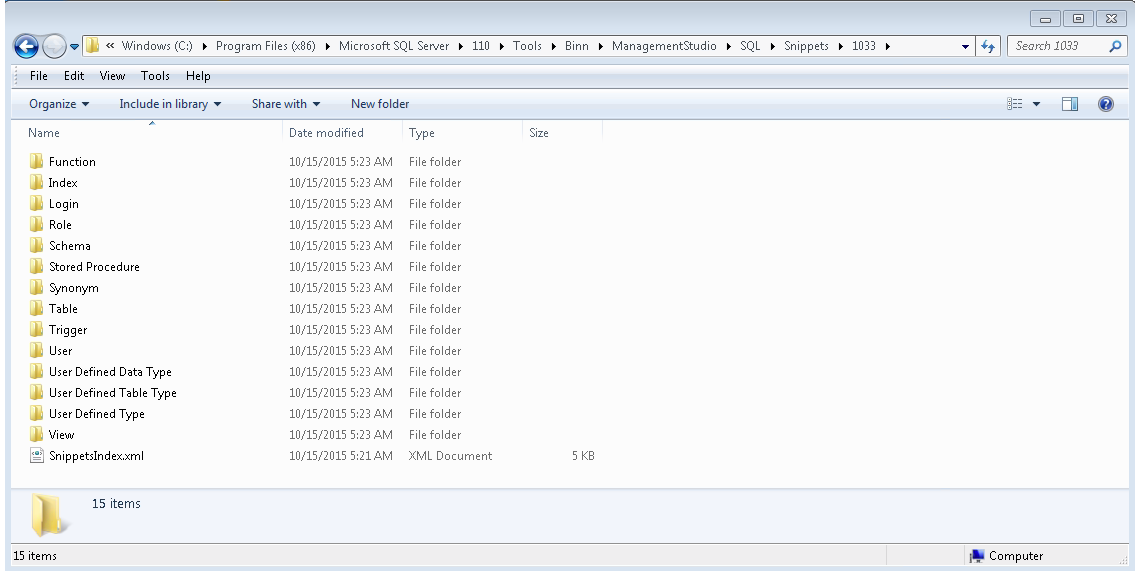Click the Forward navigation arrow button

[54, 46]
